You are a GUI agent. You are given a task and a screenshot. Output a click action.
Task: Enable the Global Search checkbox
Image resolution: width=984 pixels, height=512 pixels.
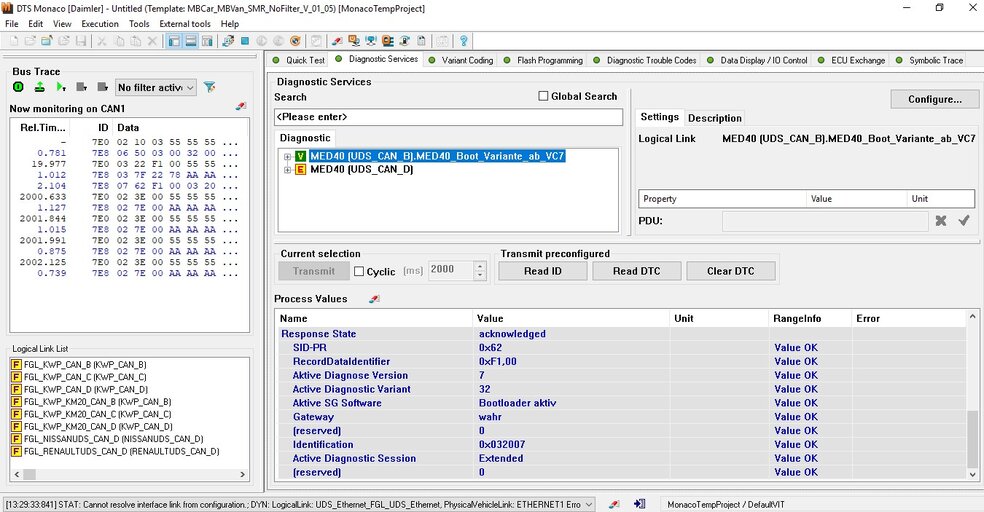(x=543, y=96)
